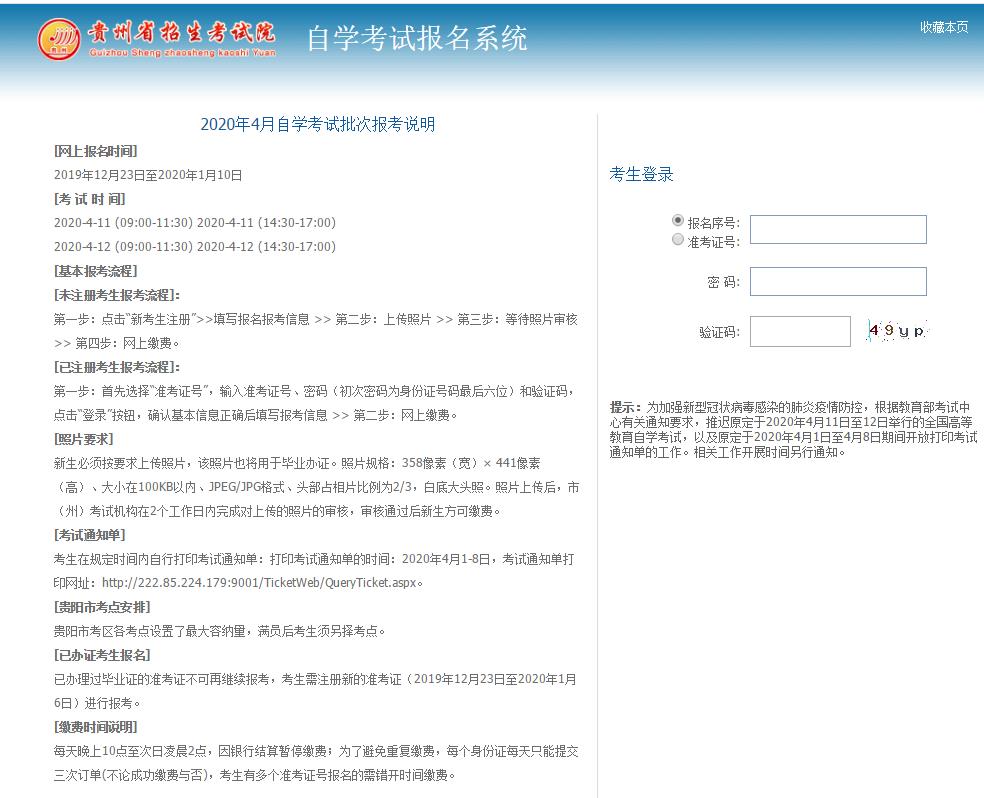Viewport: 984px width, 798px height.
Task: Focus the registration number input field
Action: tap(838, 230)
